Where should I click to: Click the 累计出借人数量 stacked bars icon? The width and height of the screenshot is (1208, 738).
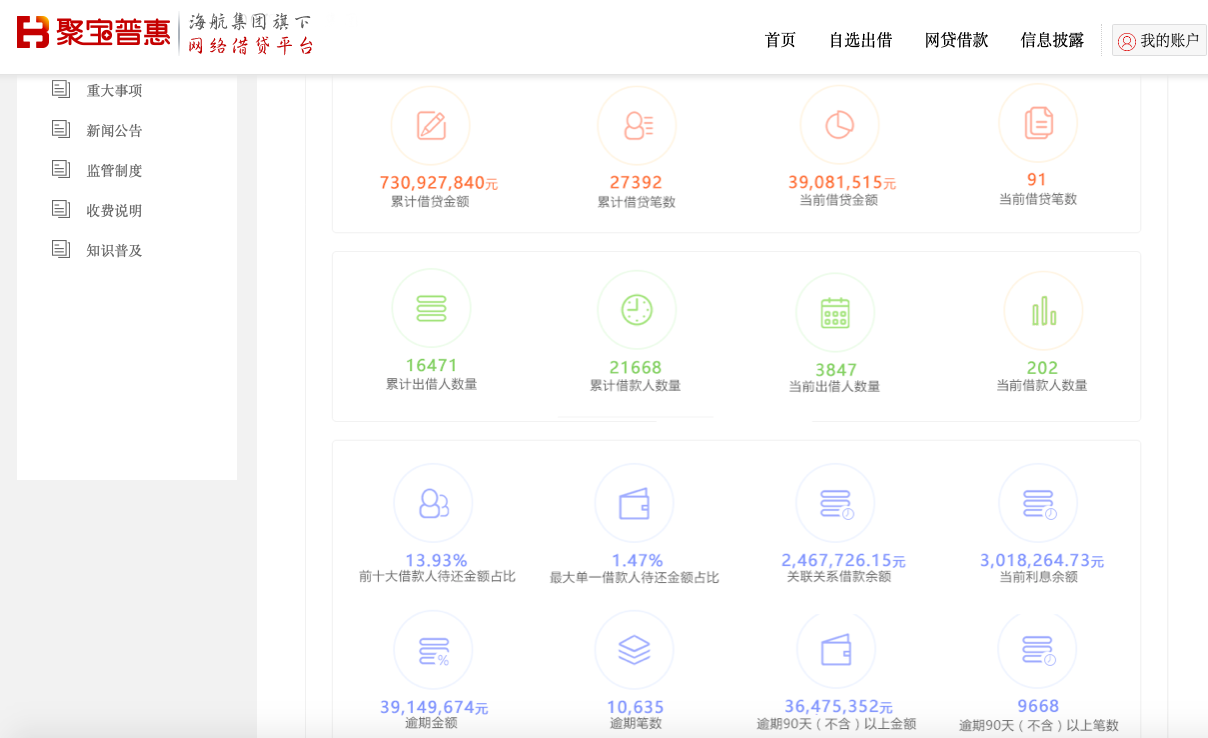[431, 308]
